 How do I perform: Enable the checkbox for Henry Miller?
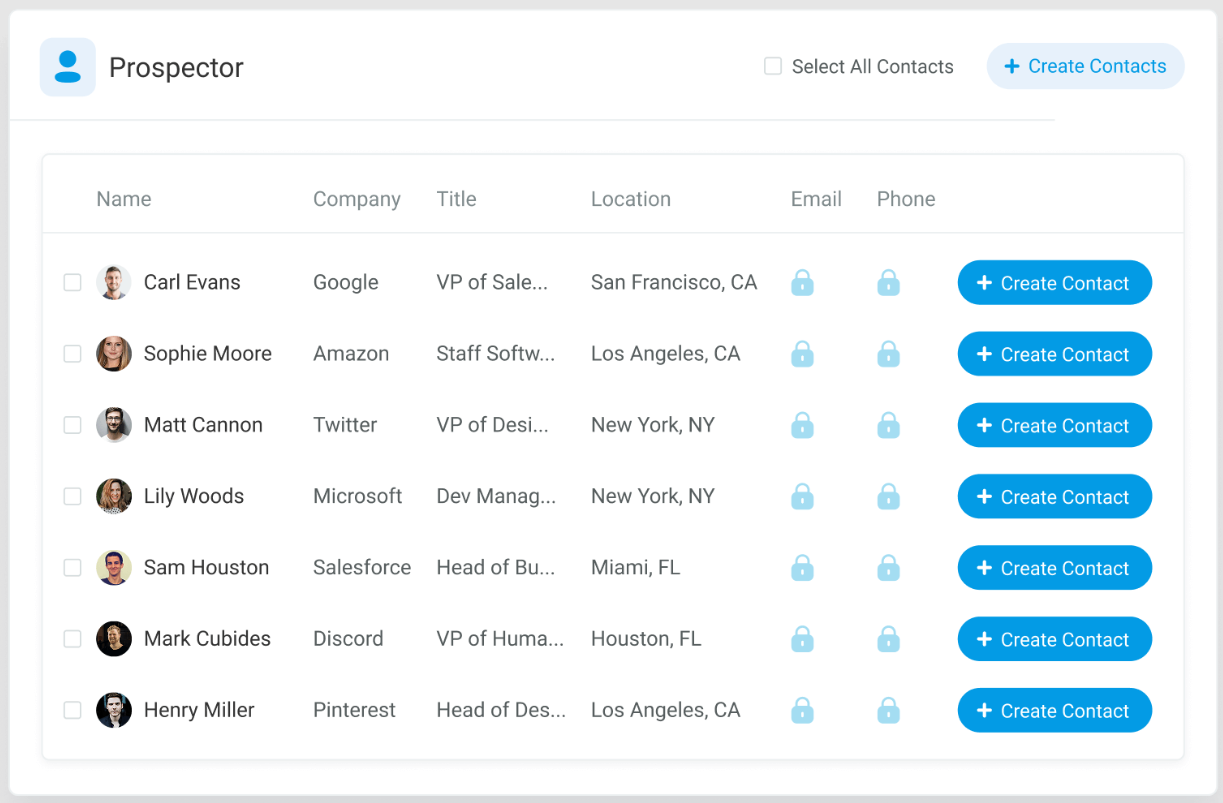click(x=72, y=710)
